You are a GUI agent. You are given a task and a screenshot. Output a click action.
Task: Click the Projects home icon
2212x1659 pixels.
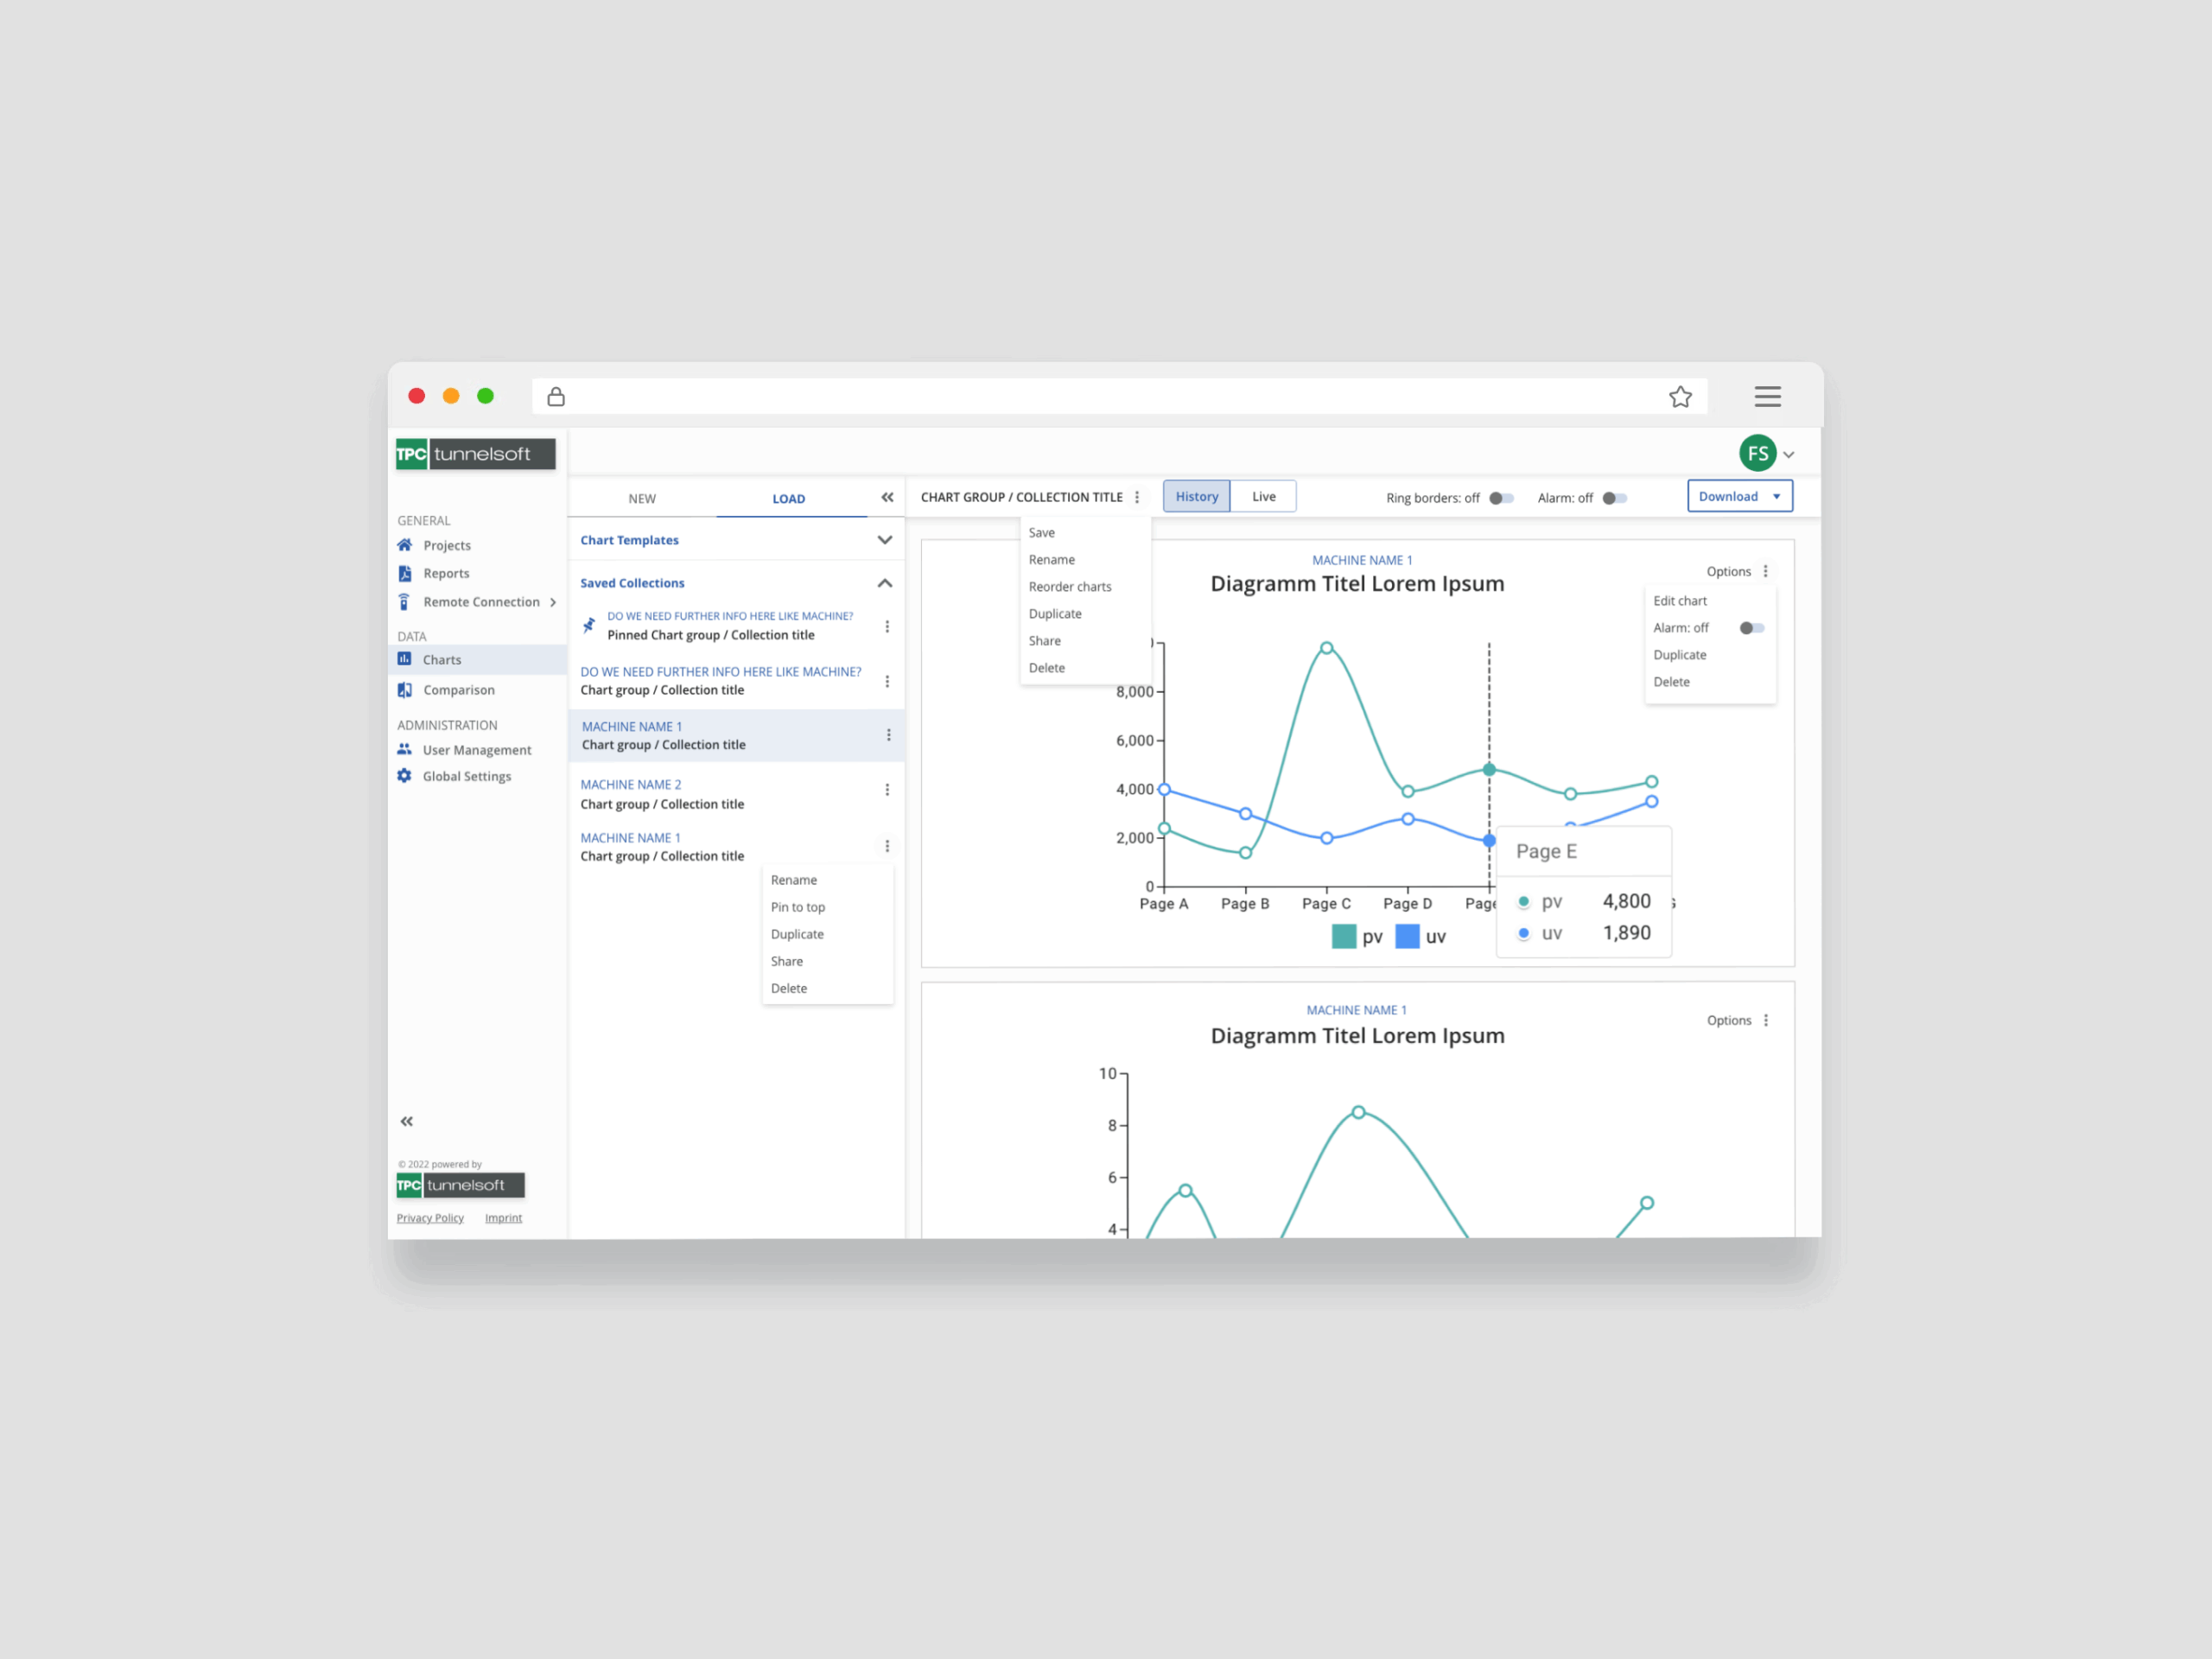coord(404,545)
